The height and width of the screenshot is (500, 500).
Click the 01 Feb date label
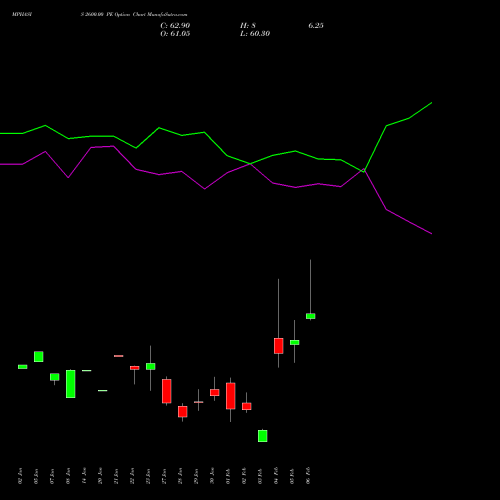click(228, 476)
